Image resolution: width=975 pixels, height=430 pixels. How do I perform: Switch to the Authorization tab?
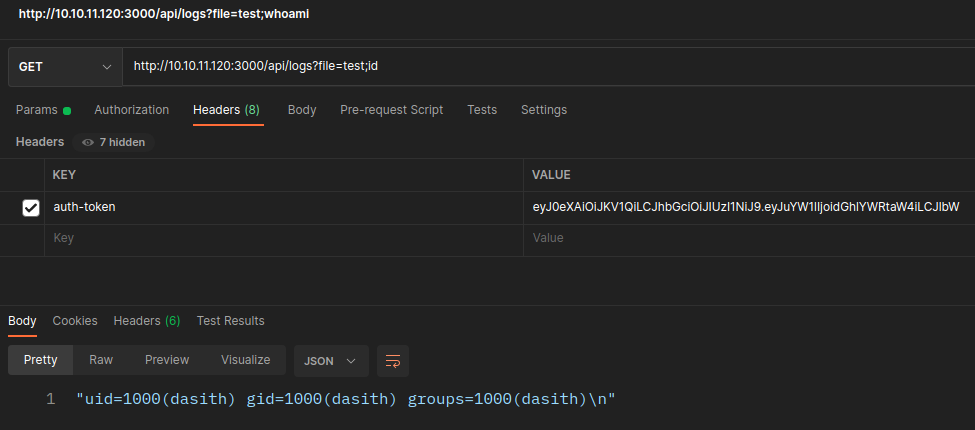131,110
